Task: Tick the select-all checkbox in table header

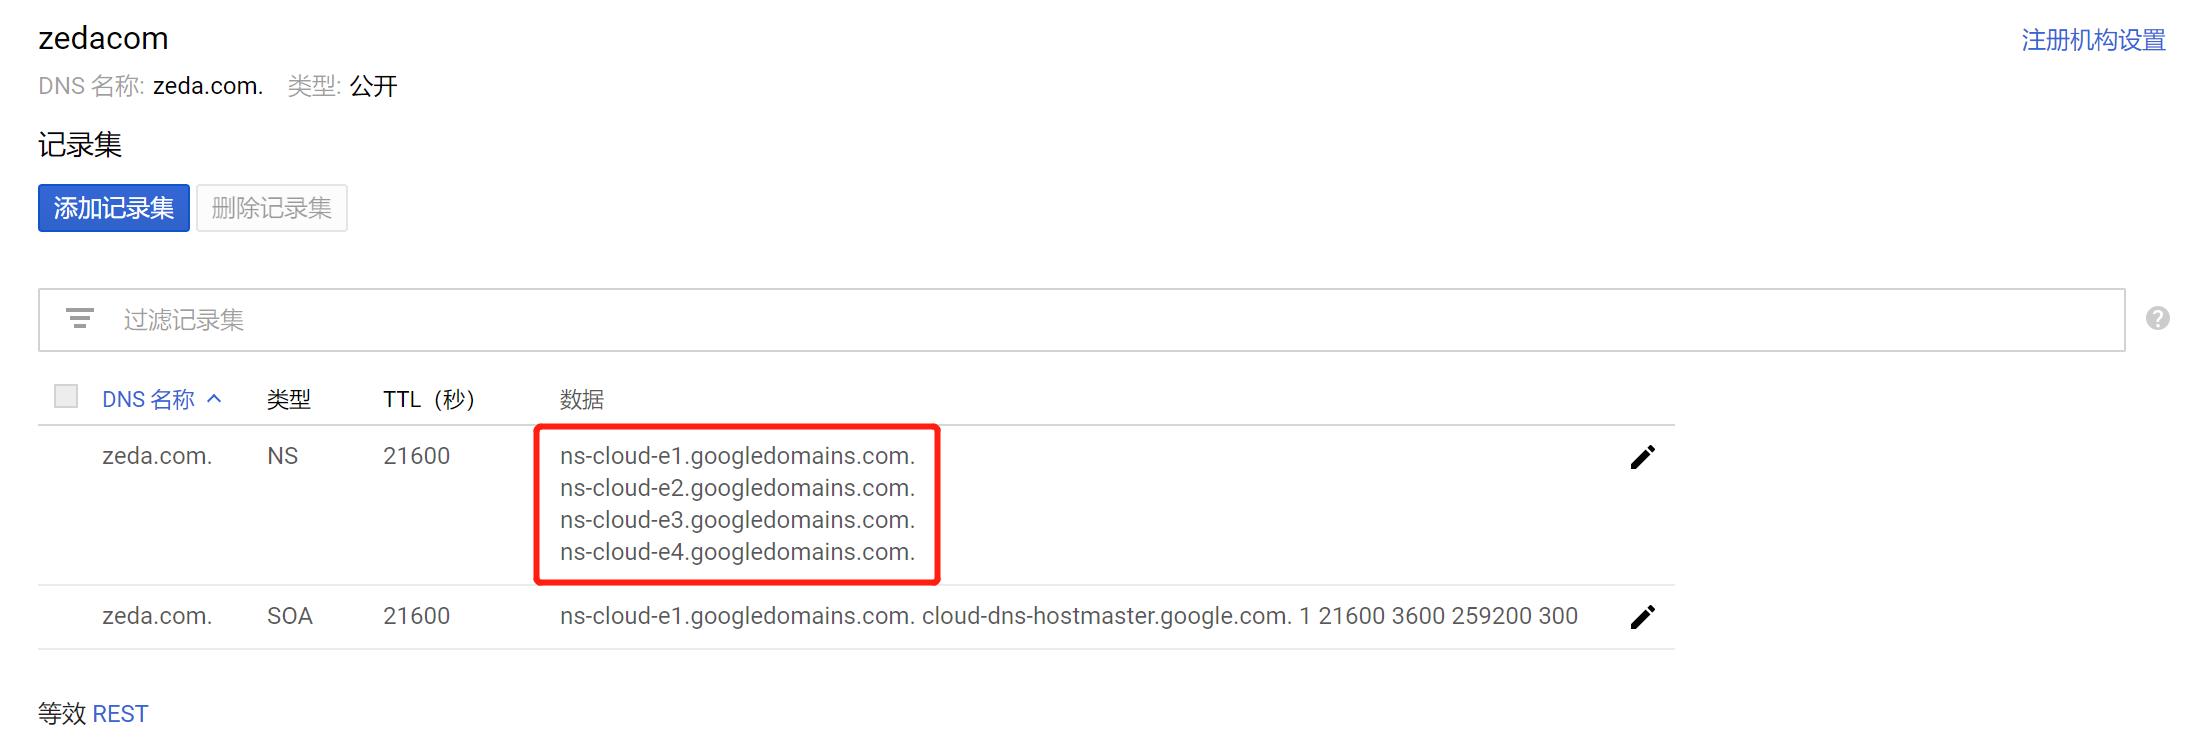Action: [x=66, y=396]
